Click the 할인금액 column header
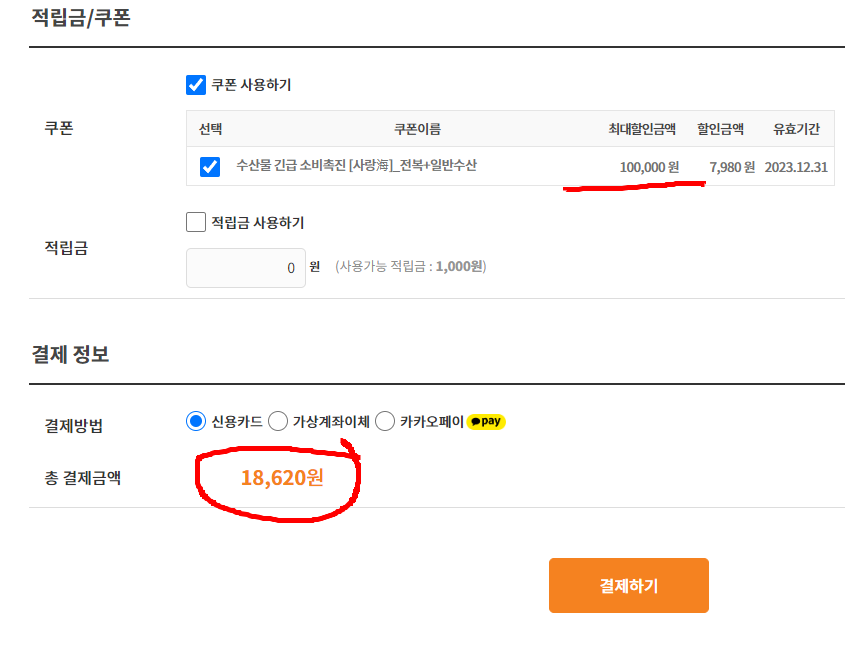This screenshot has height=650, width=851. click(x=720, y=129)
